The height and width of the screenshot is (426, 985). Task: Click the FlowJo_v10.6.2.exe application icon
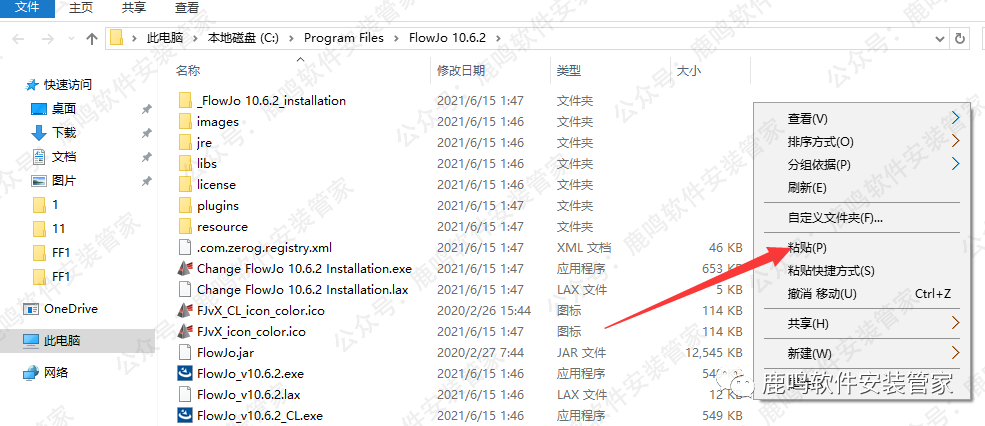pos(184,373)
